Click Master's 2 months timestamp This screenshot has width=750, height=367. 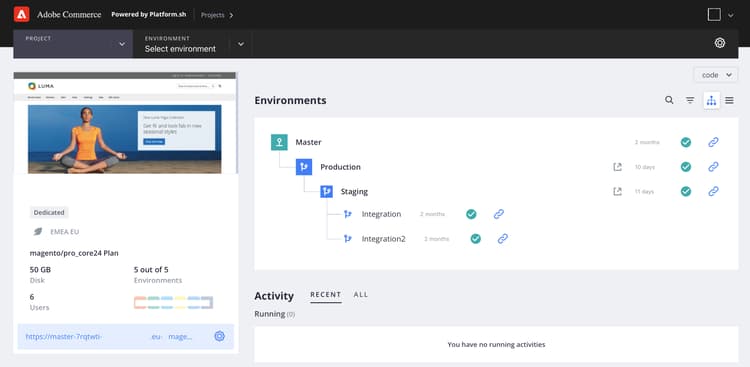pyautogui.click(x=647, y=142)
